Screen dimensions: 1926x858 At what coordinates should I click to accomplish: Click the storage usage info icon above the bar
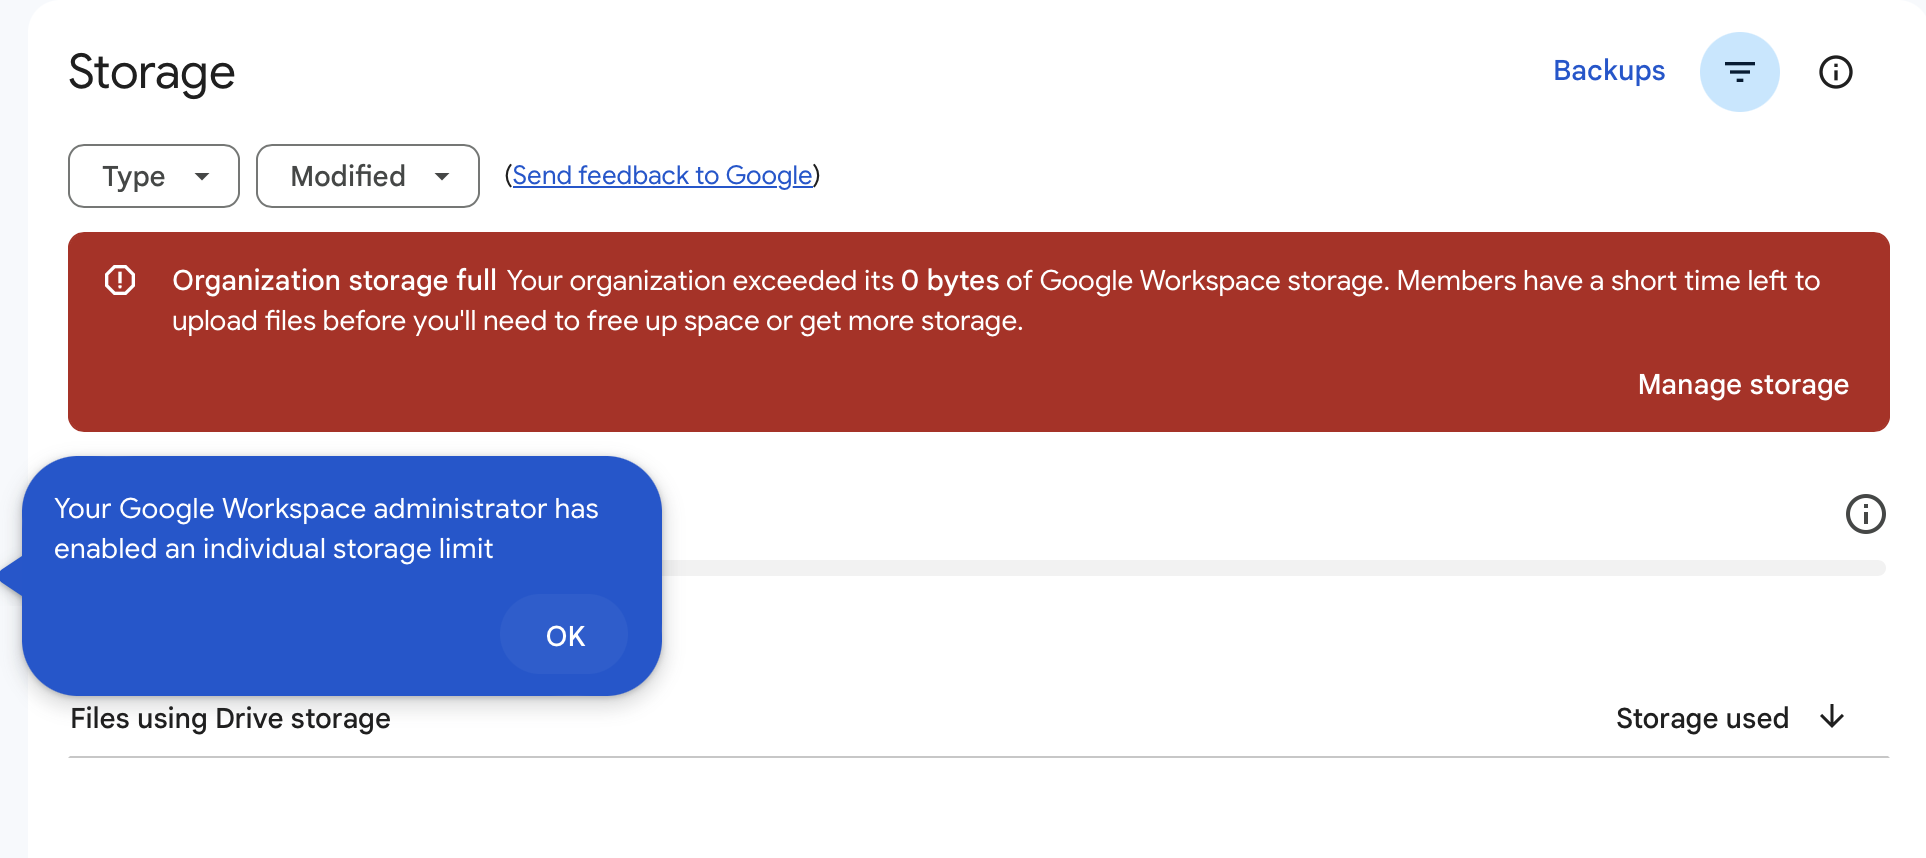1865,514
